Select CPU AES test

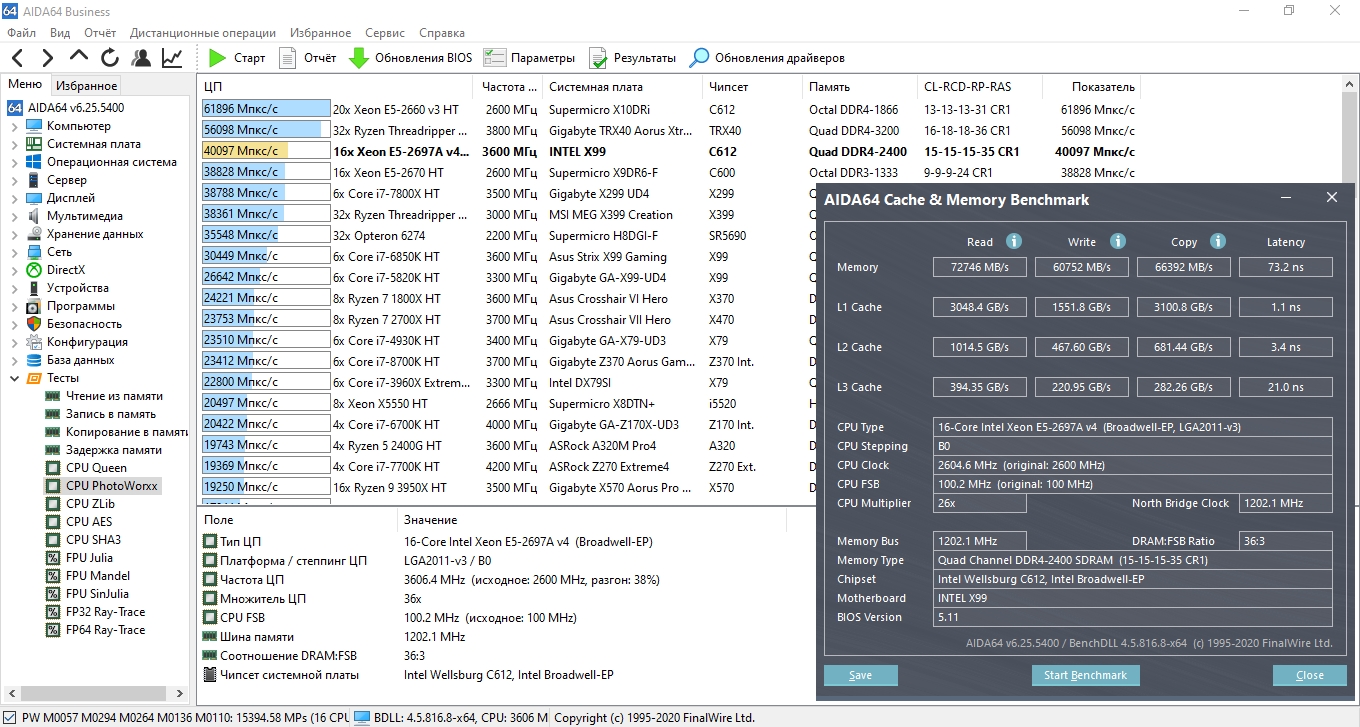point(89,522)
